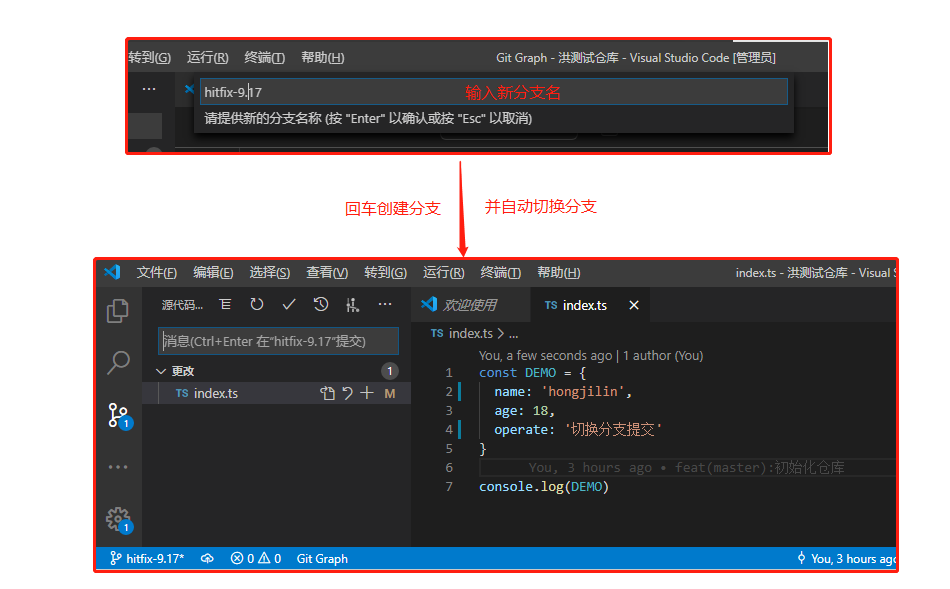Screen dimensions: 950x589
Task: Open the Explorer sidebar icon
Action: tap(118, 311)
